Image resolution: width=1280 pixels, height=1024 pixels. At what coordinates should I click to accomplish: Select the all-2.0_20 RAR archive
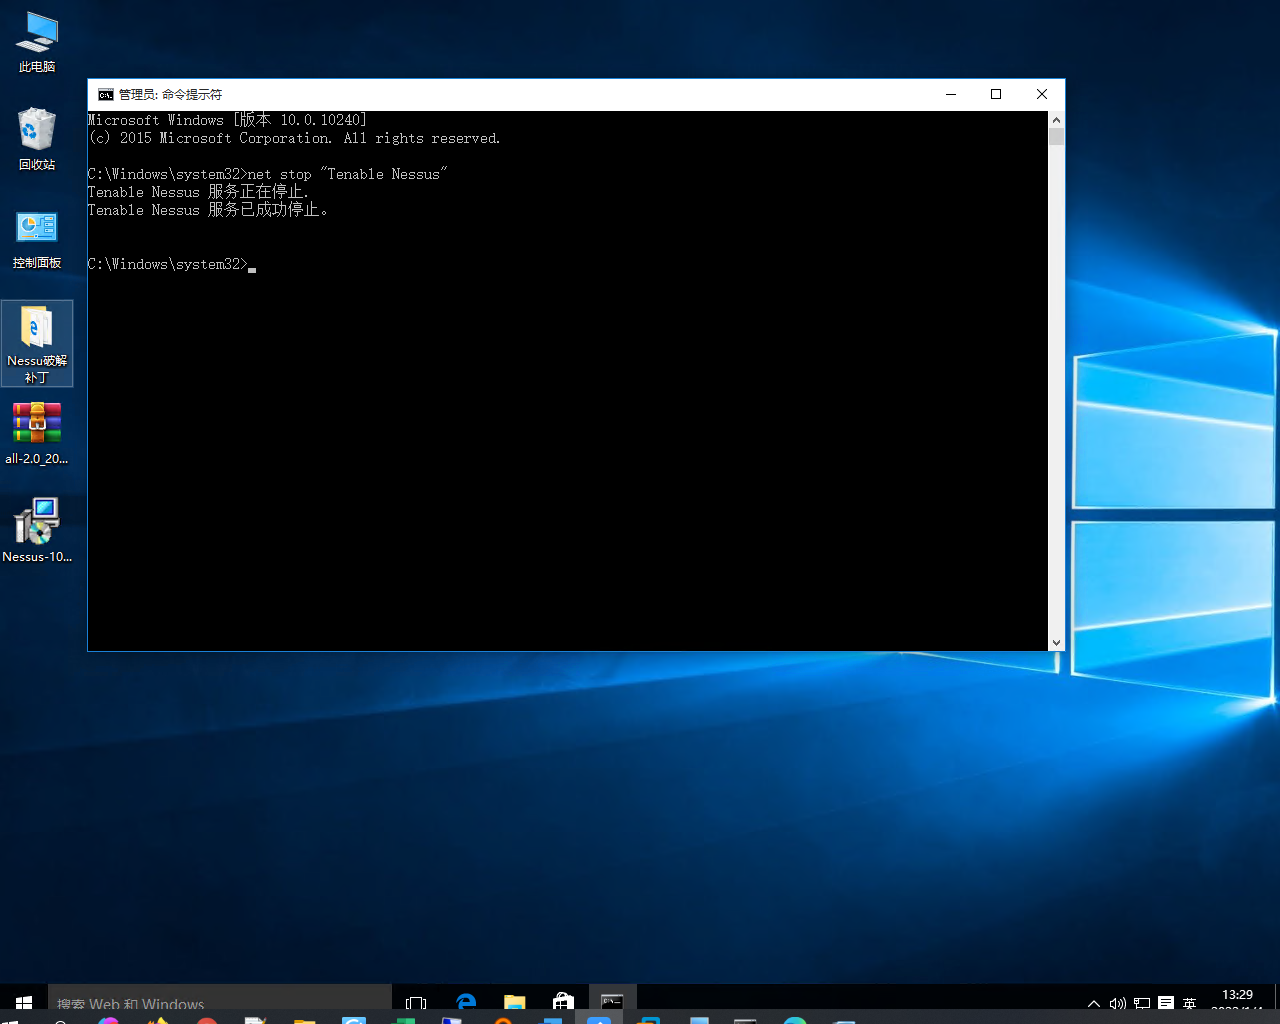37,423
